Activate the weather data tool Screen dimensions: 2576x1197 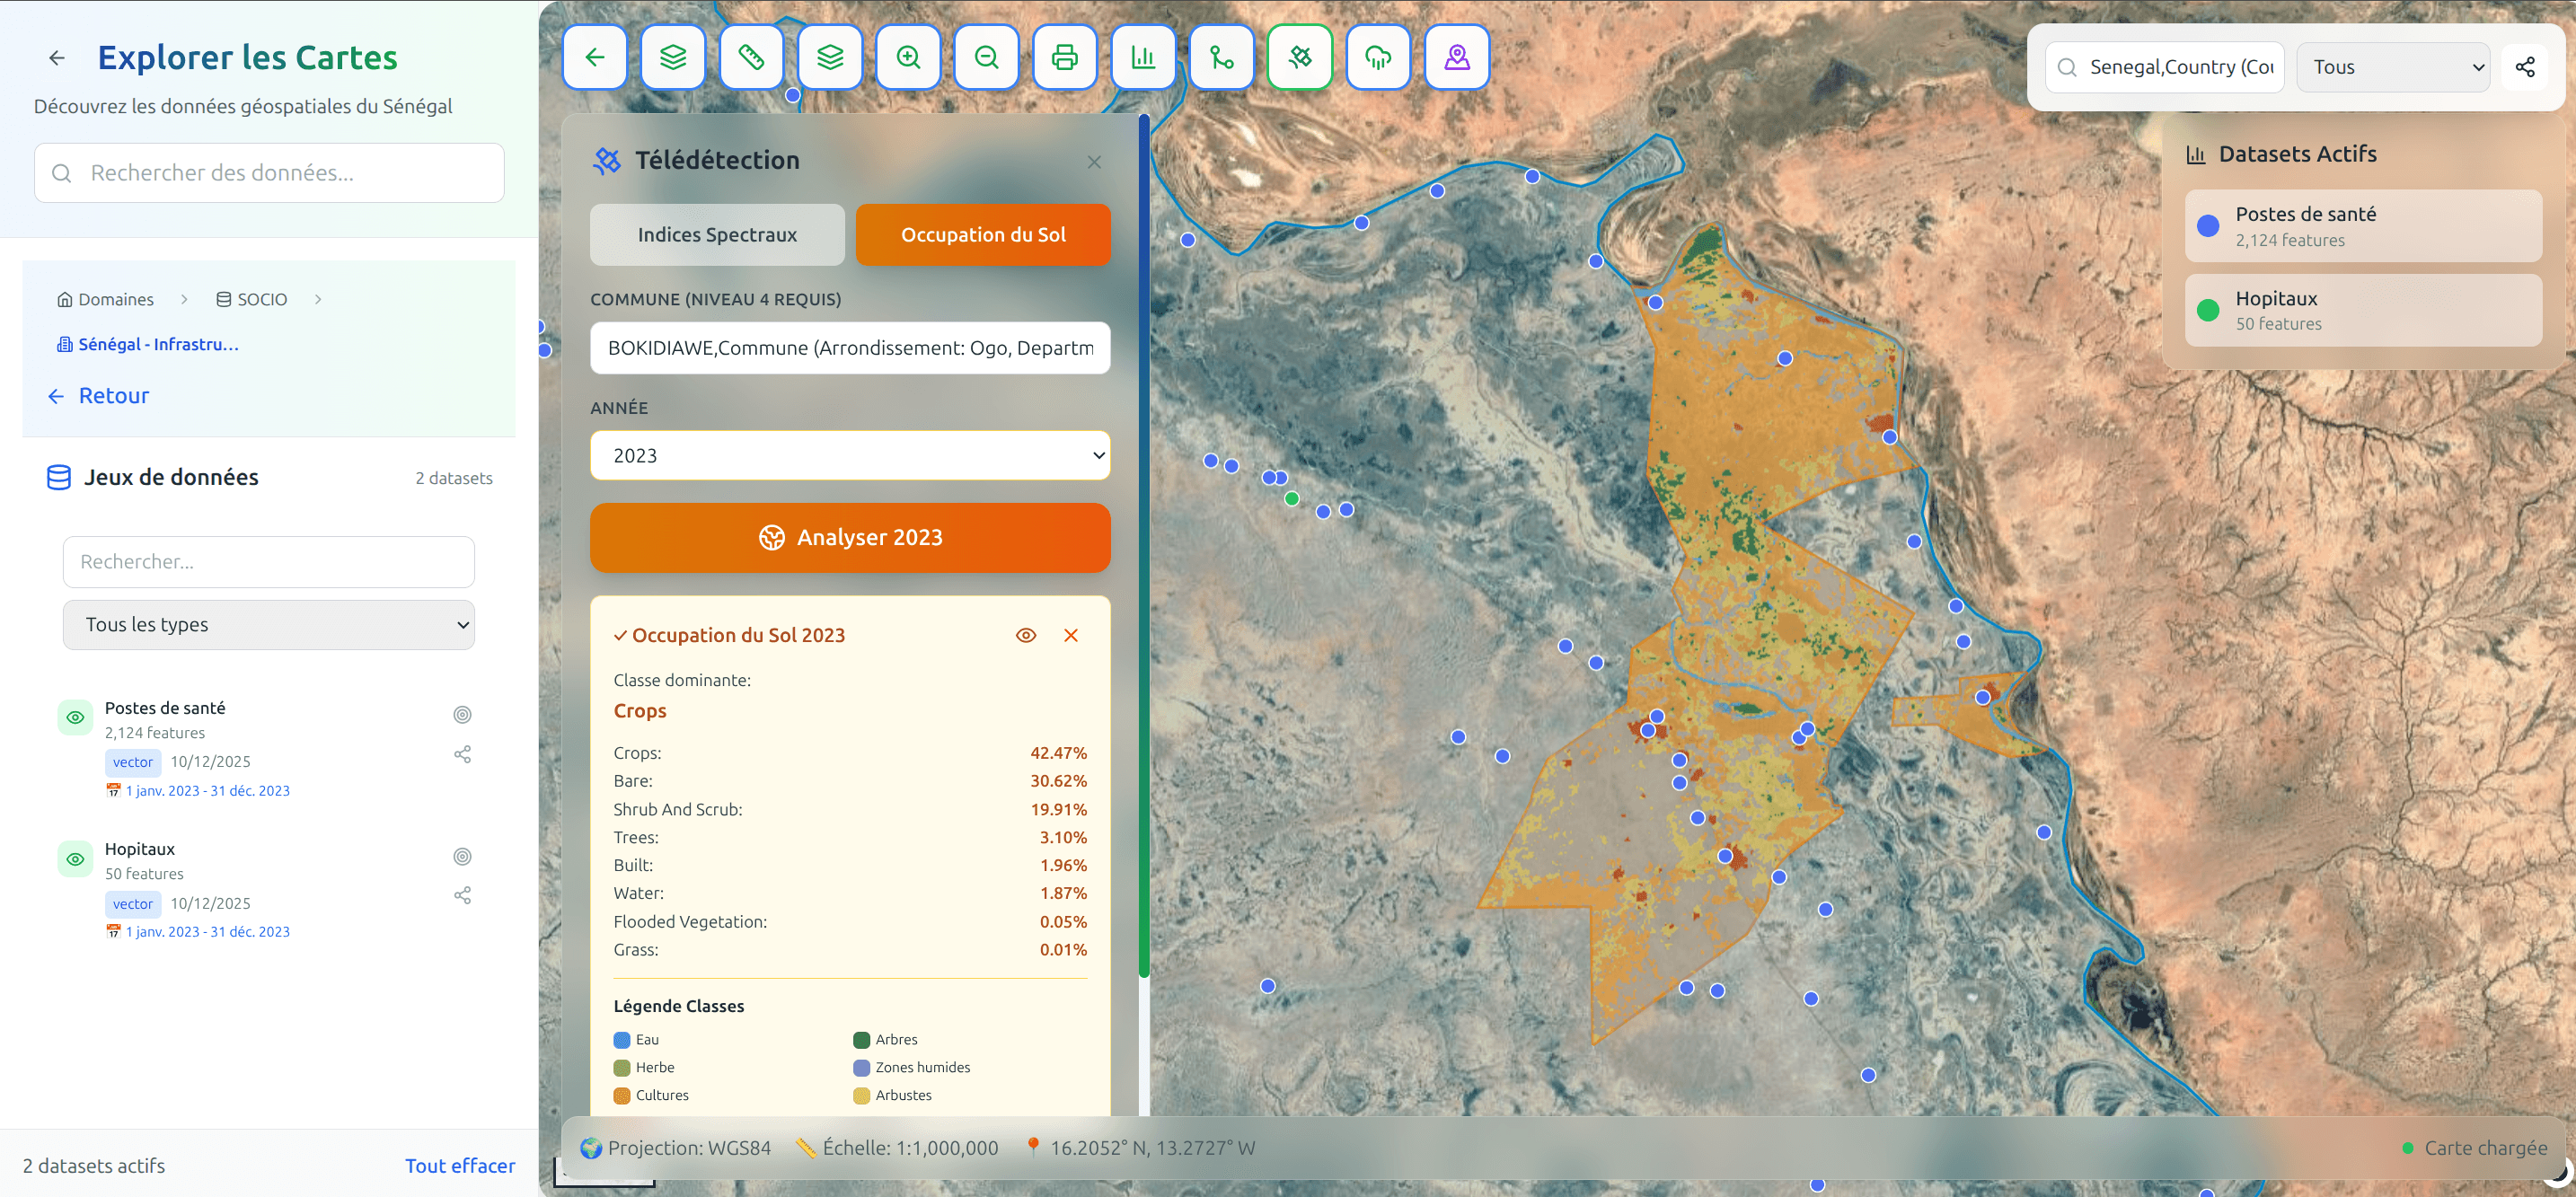[x=1378, y=57]
